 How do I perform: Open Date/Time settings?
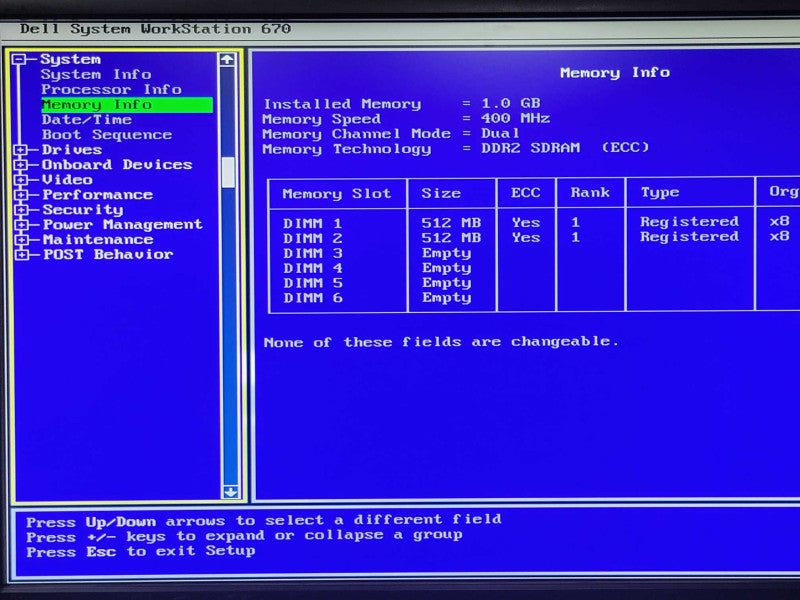point(87,120)
